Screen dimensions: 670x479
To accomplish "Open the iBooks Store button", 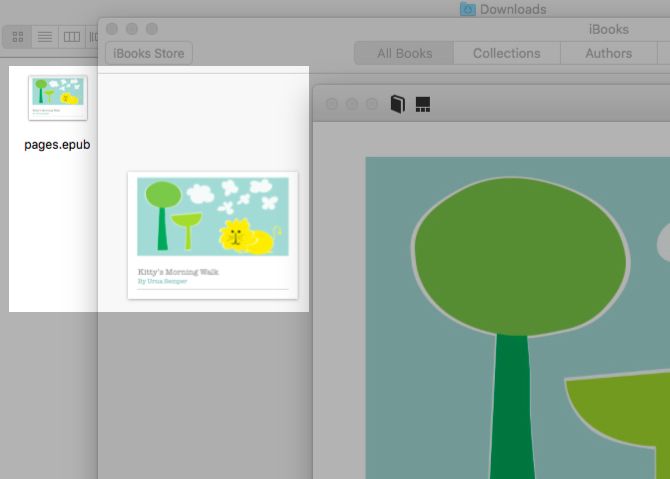I will [149, 53].
